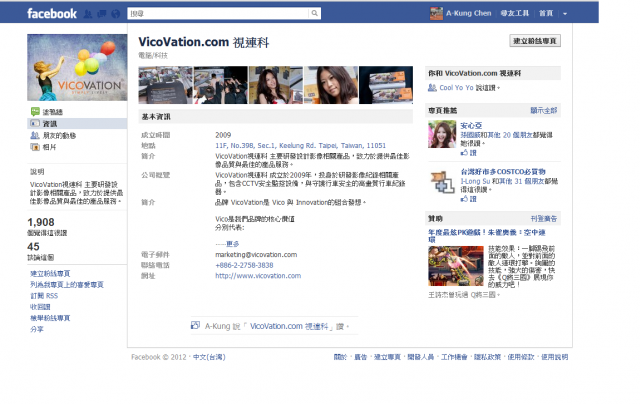
Task: Click A-Kung Chen profile avatar
Action: click(x=436, y=13)
